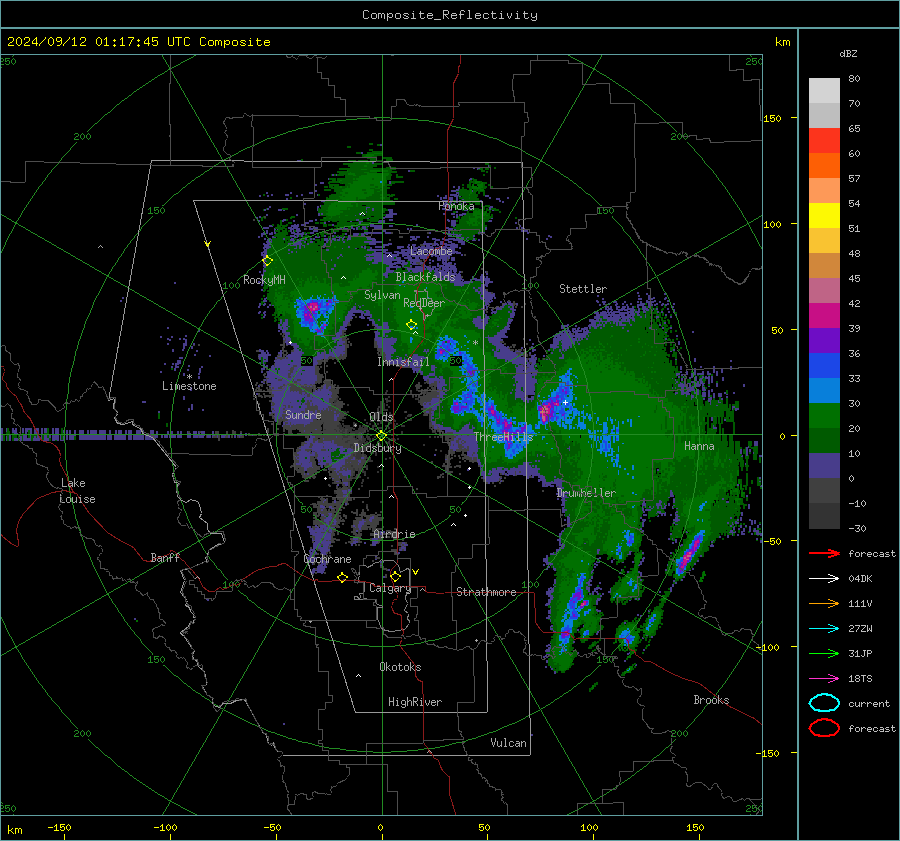This screenshot has height=841, width=900.
Task: Click the HighRiver city label
Action: [415, 702]
